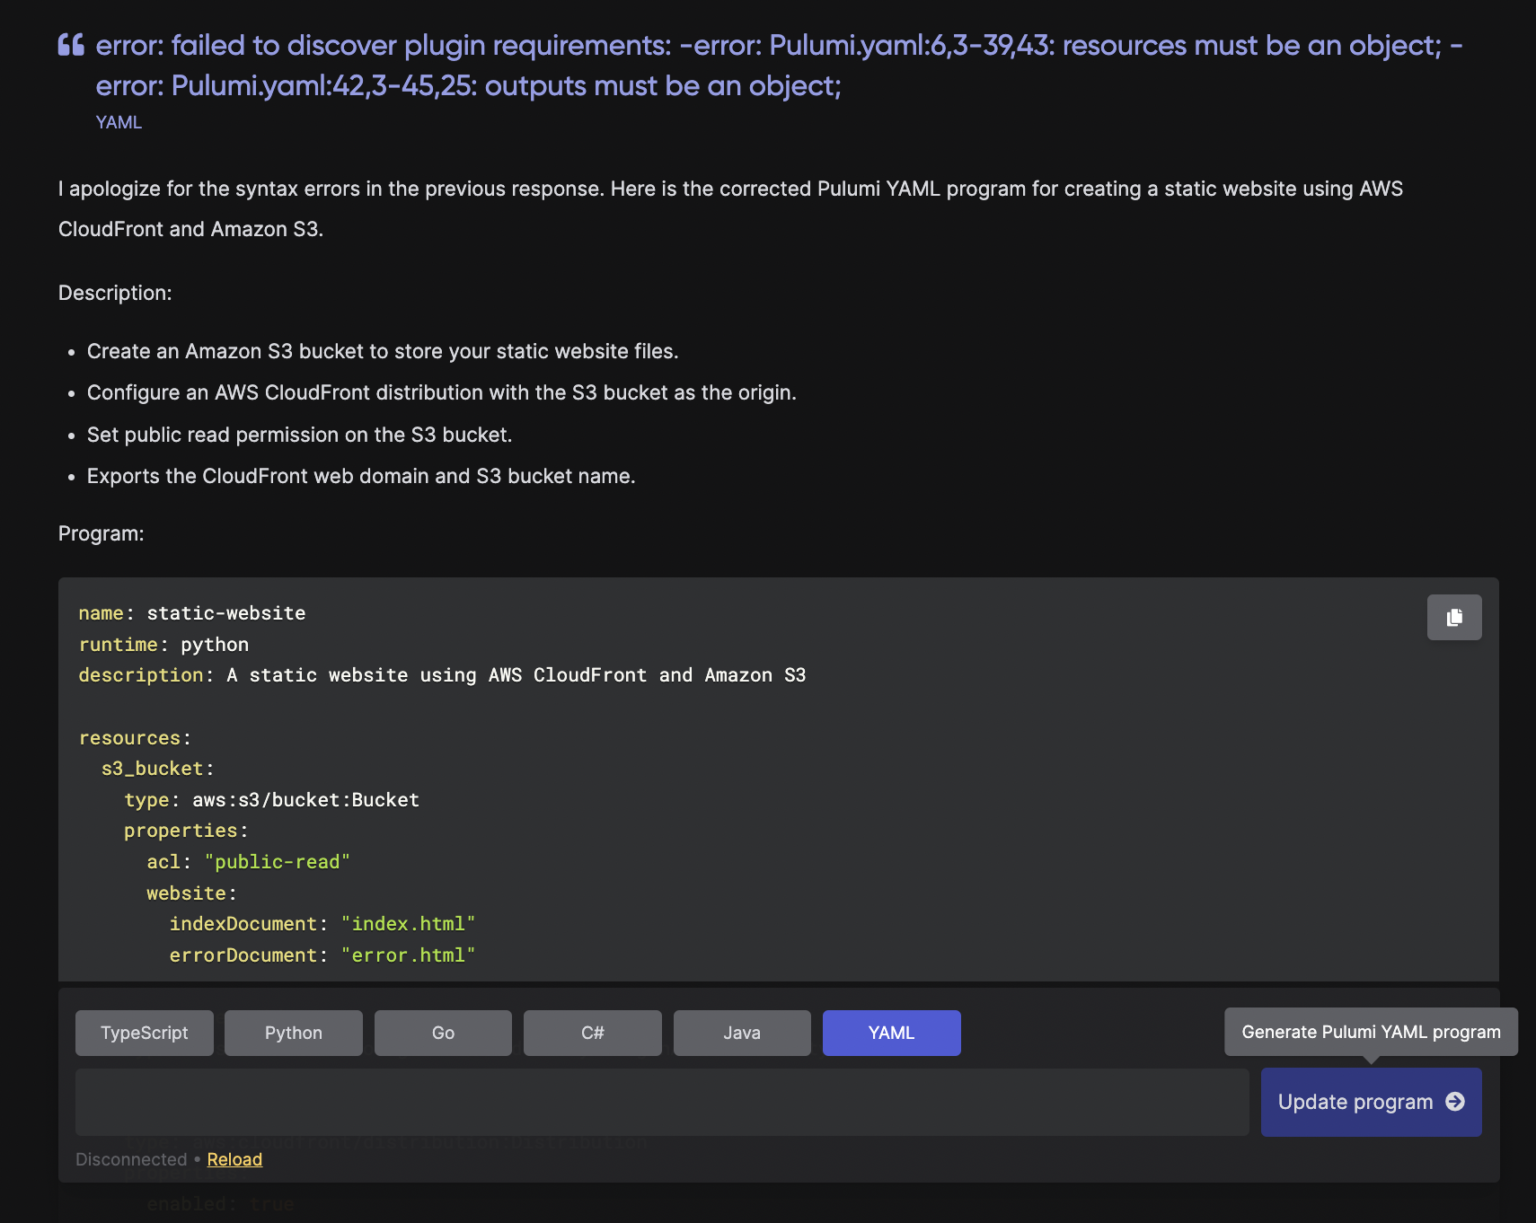Choose the C# language option
Image resolution: width=1536 pixels, height=1223 pixels.
click(592, 1033)
